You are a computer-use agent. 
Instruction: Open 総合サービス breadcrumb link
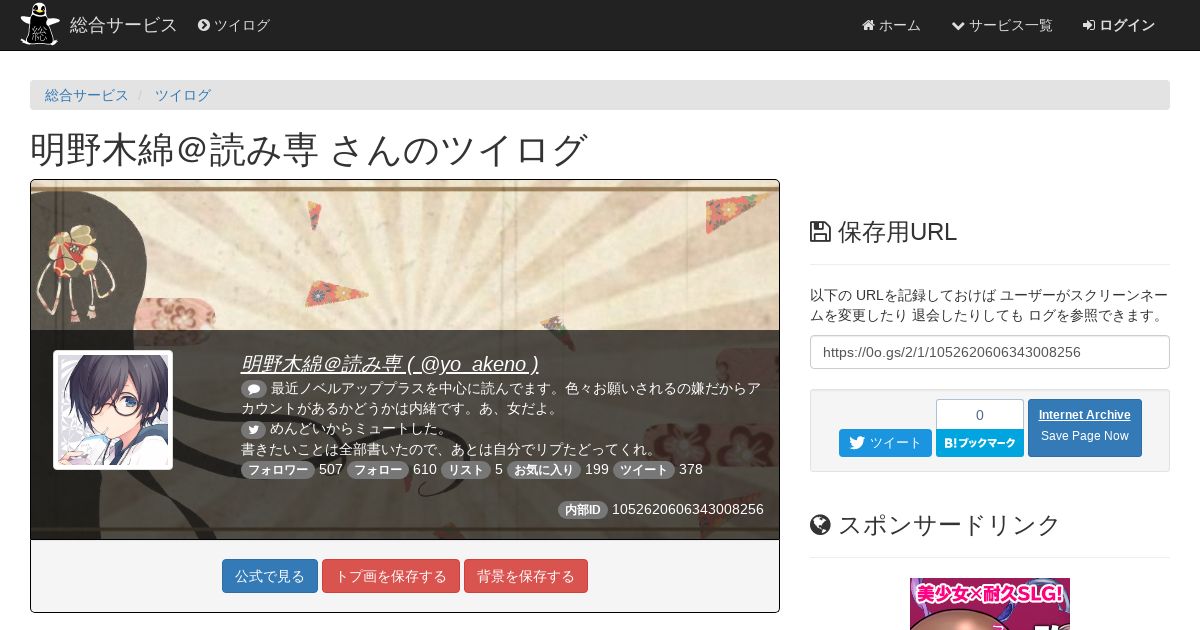(x=86, y=95)
